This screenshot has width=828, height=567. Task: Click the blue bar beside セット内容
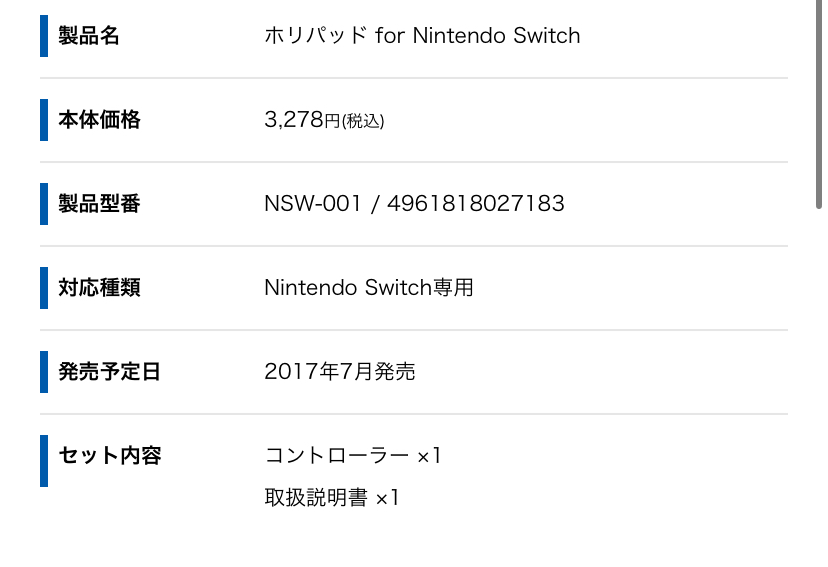coord(44,461)
